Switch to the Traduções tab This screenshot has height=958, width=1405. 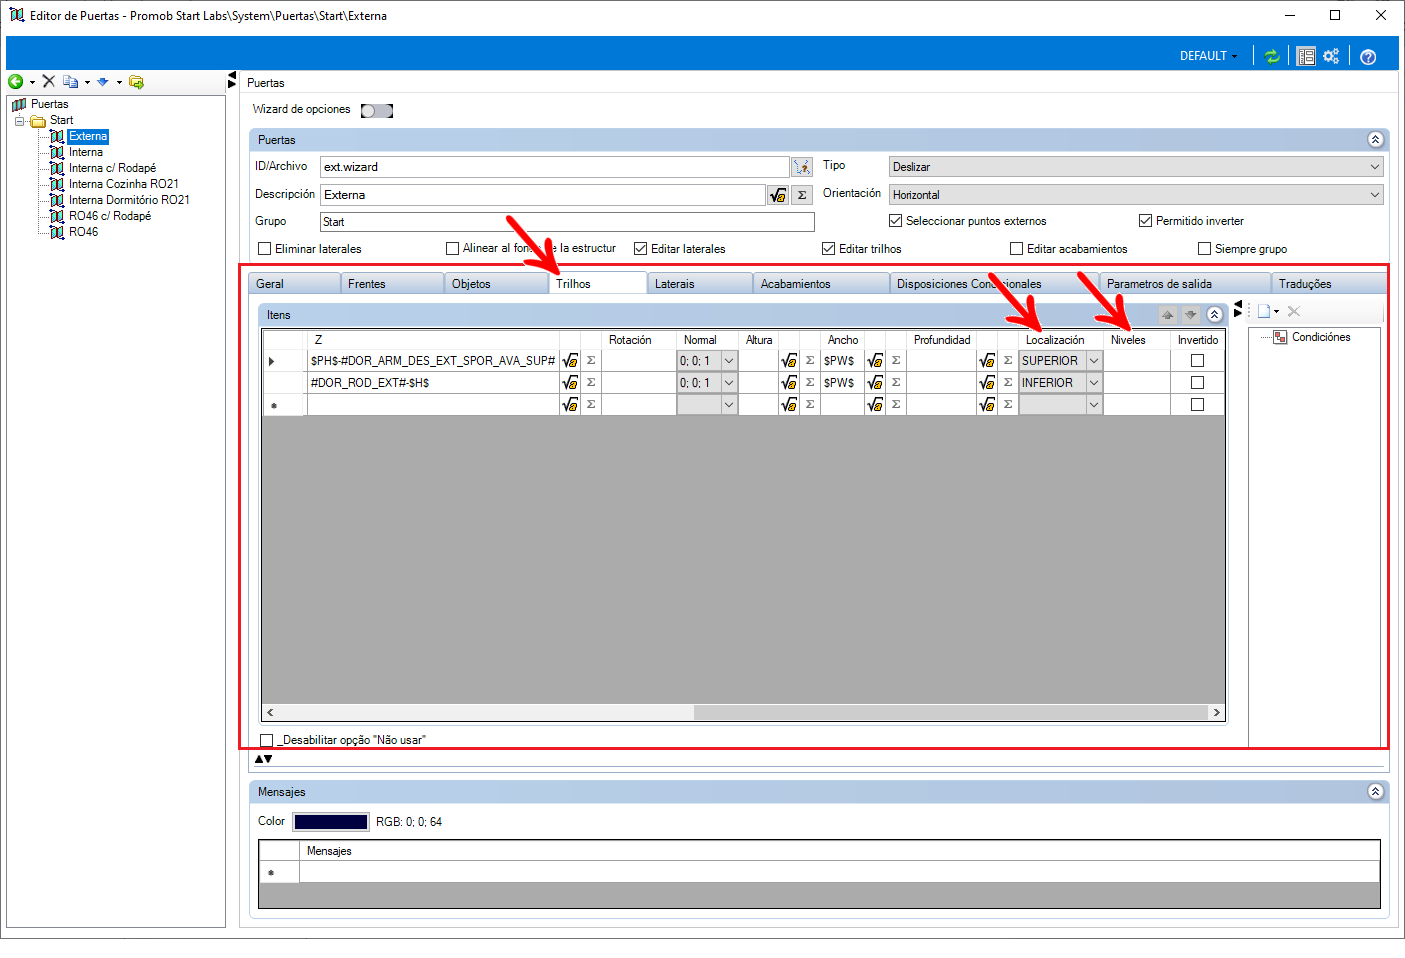pyautogui.click(x=1328, y=284)
